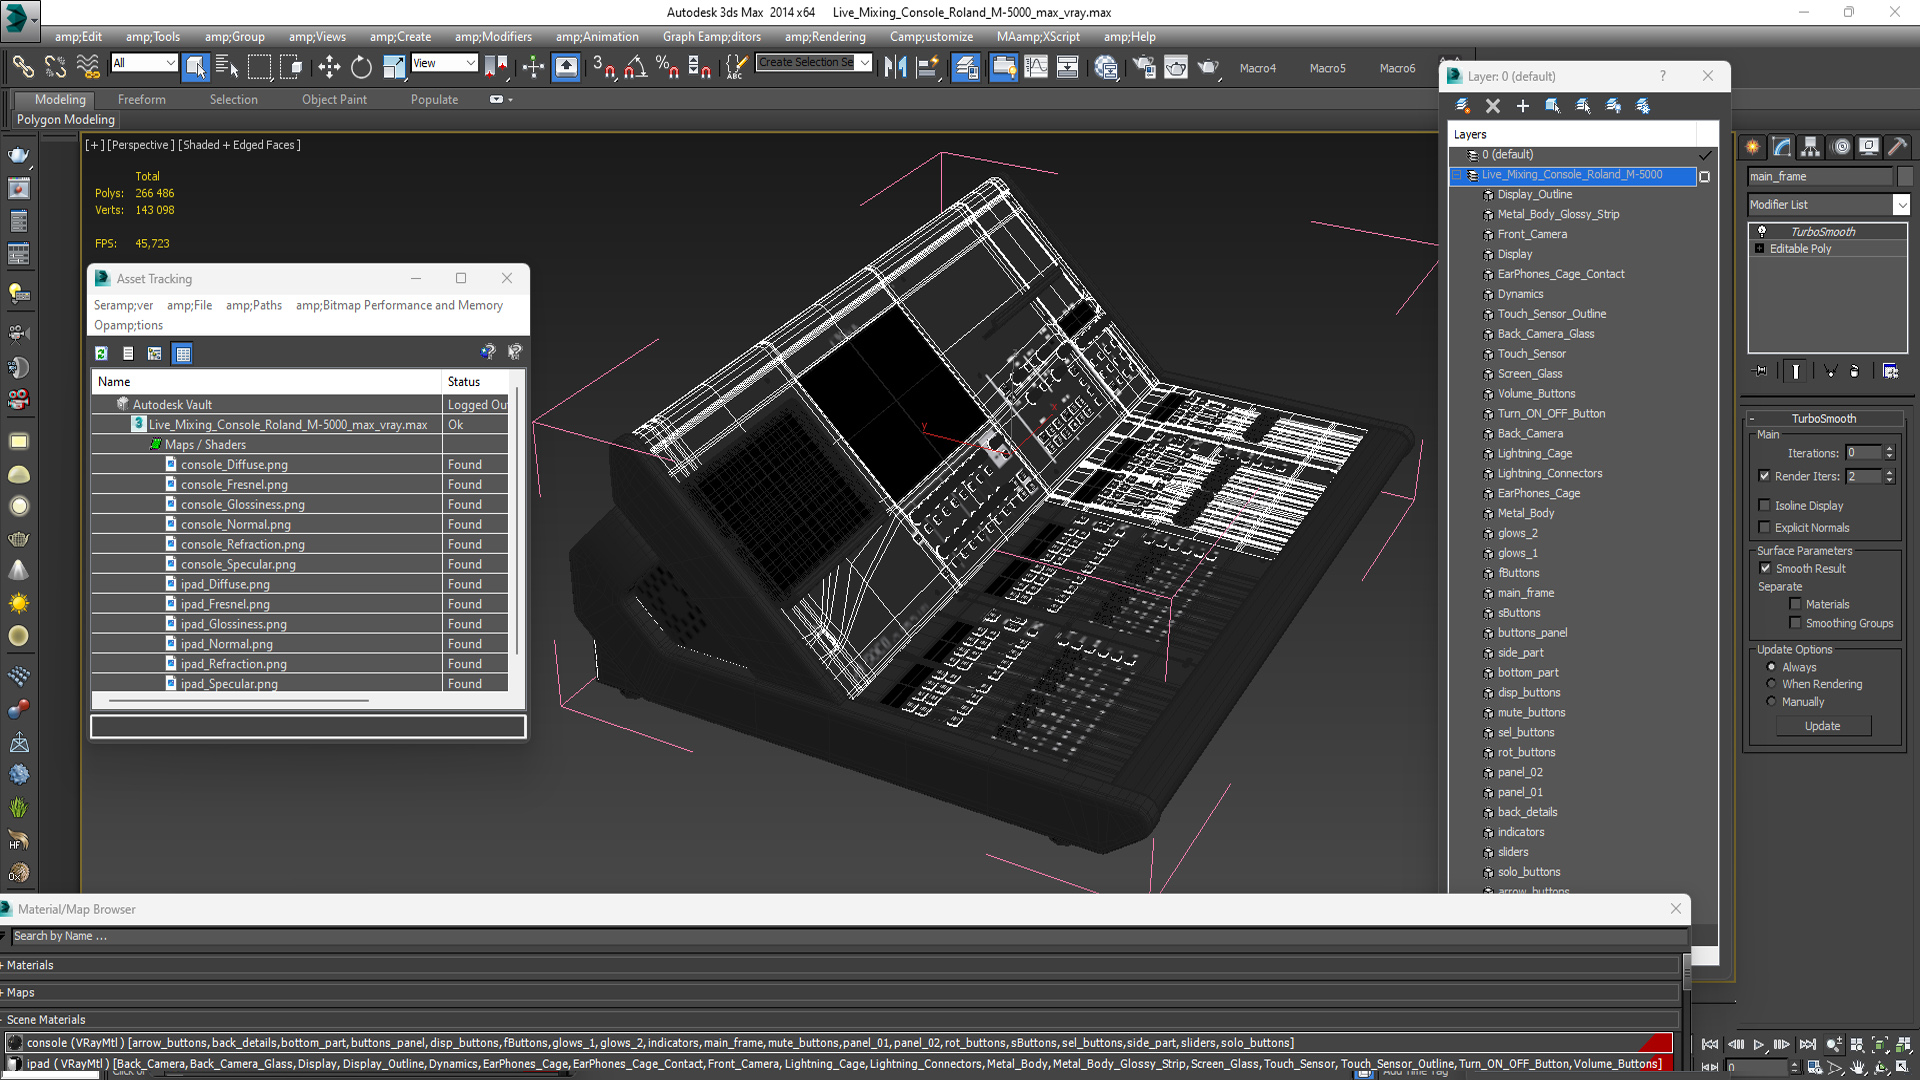Viewport: 1920px width, 1080px height.
Task: Select the When Rendering update option
Action: coord(1771,684)
